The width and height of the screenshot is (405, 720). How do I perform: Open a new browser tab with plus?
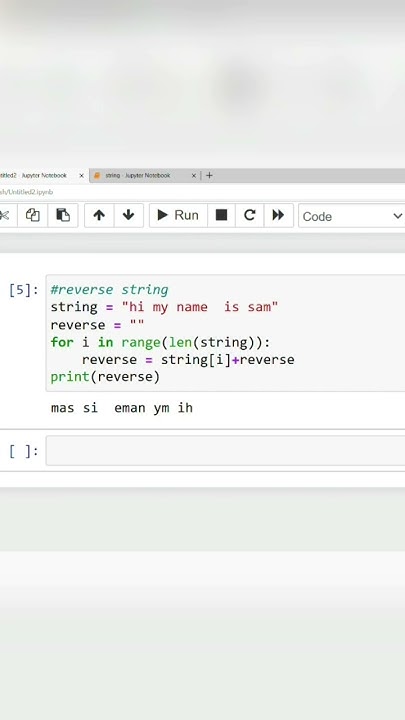pos(209,175)
